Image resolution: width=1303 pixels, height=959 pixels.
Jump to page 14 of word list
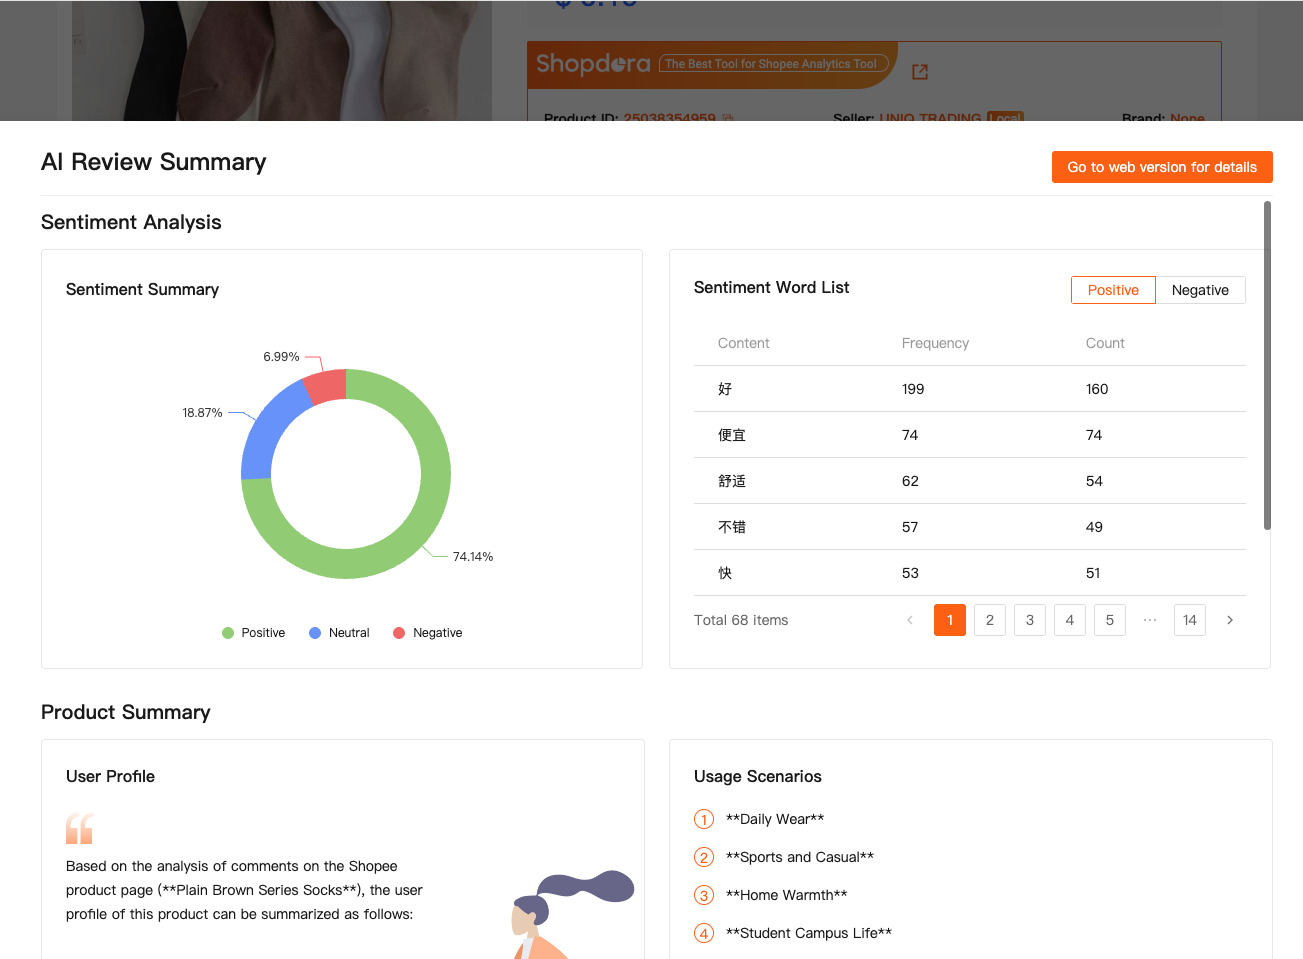pos(1190,620)
